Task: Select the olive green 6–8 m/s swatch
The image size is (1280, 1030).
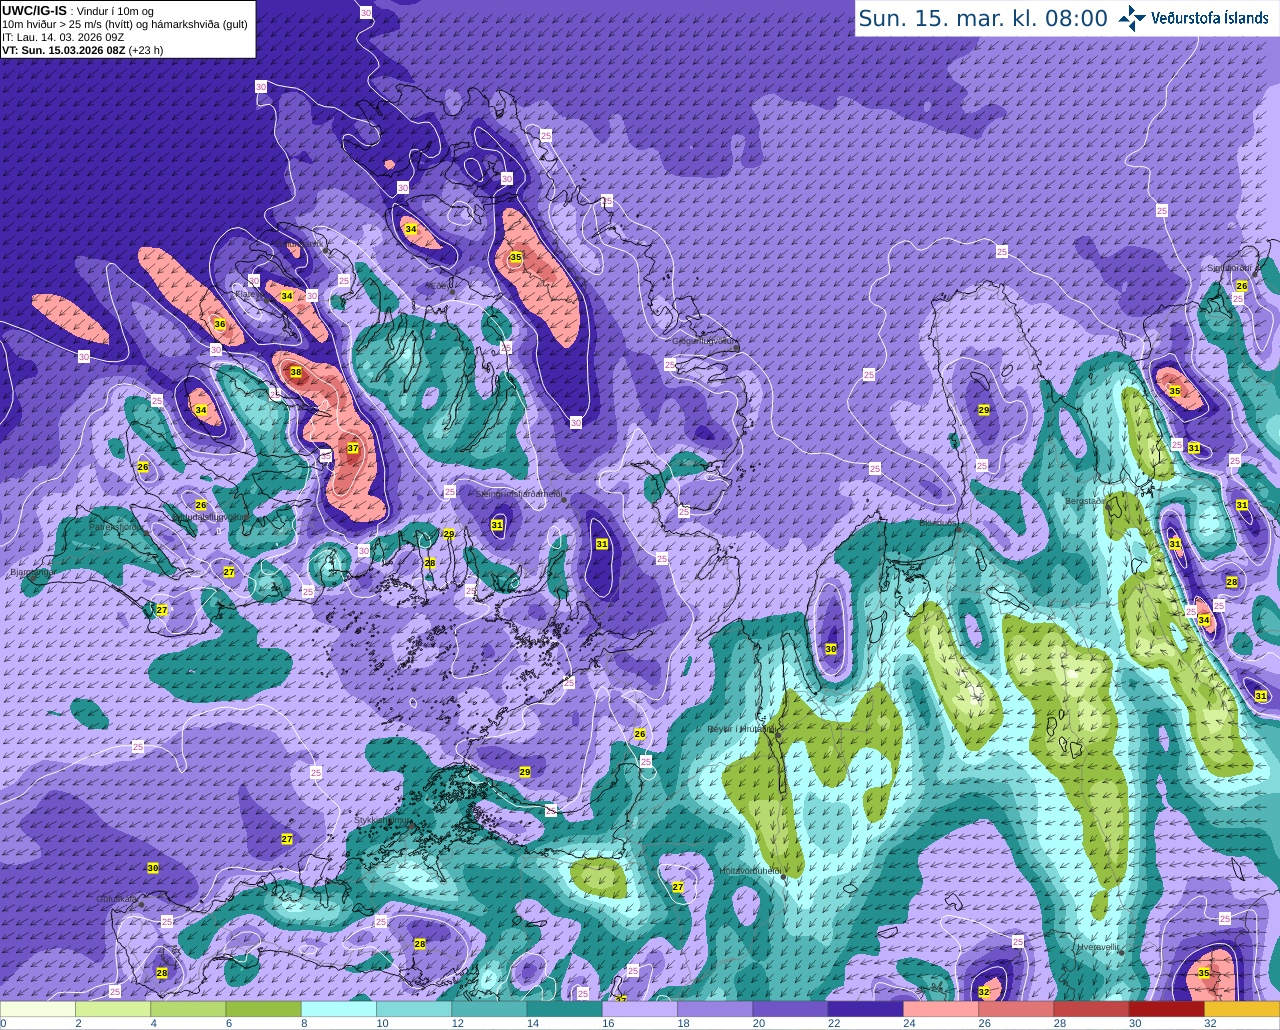Action: (263, 1009)
